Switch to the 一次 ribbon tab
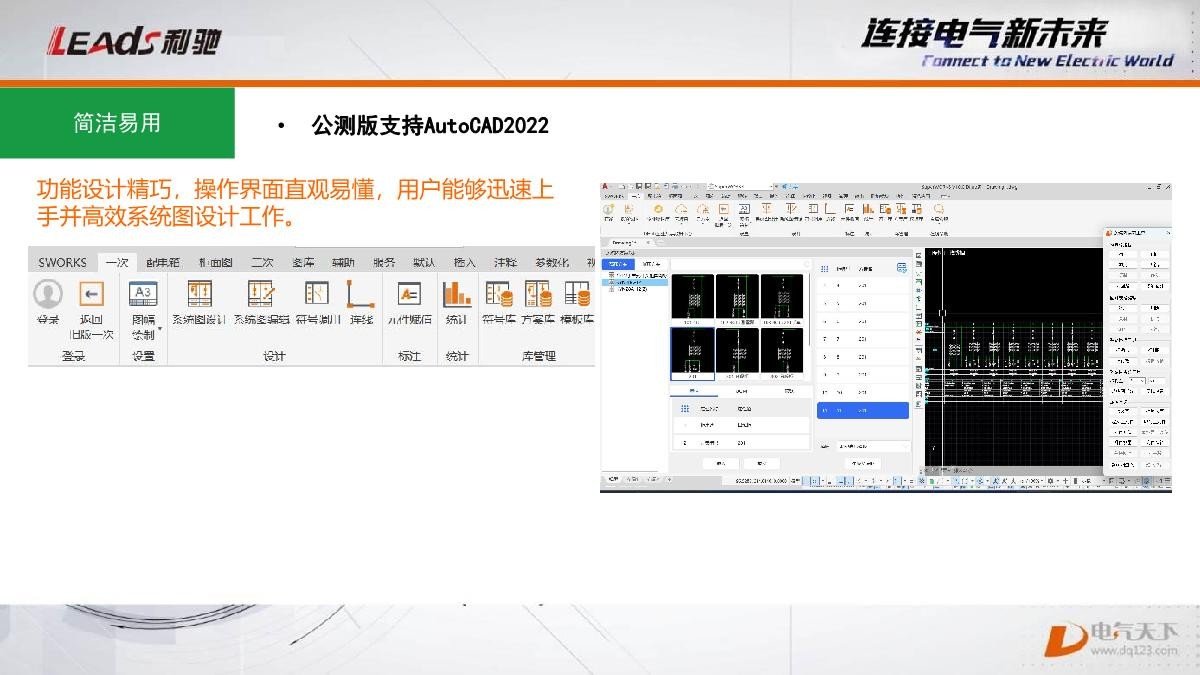 point(117,262)
